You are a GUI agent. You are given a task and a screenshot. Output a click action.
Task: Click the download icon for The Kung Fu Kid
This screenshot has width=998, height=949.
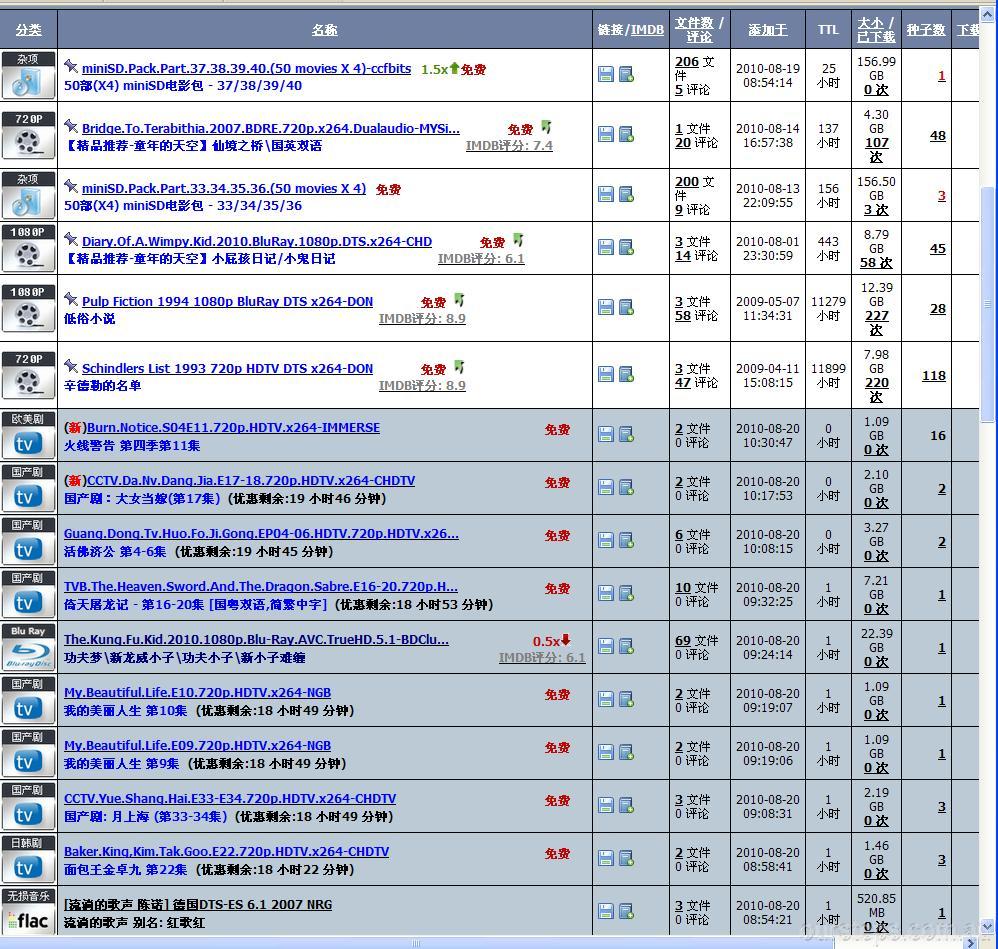pyautogui.click(x=606, y=646)
